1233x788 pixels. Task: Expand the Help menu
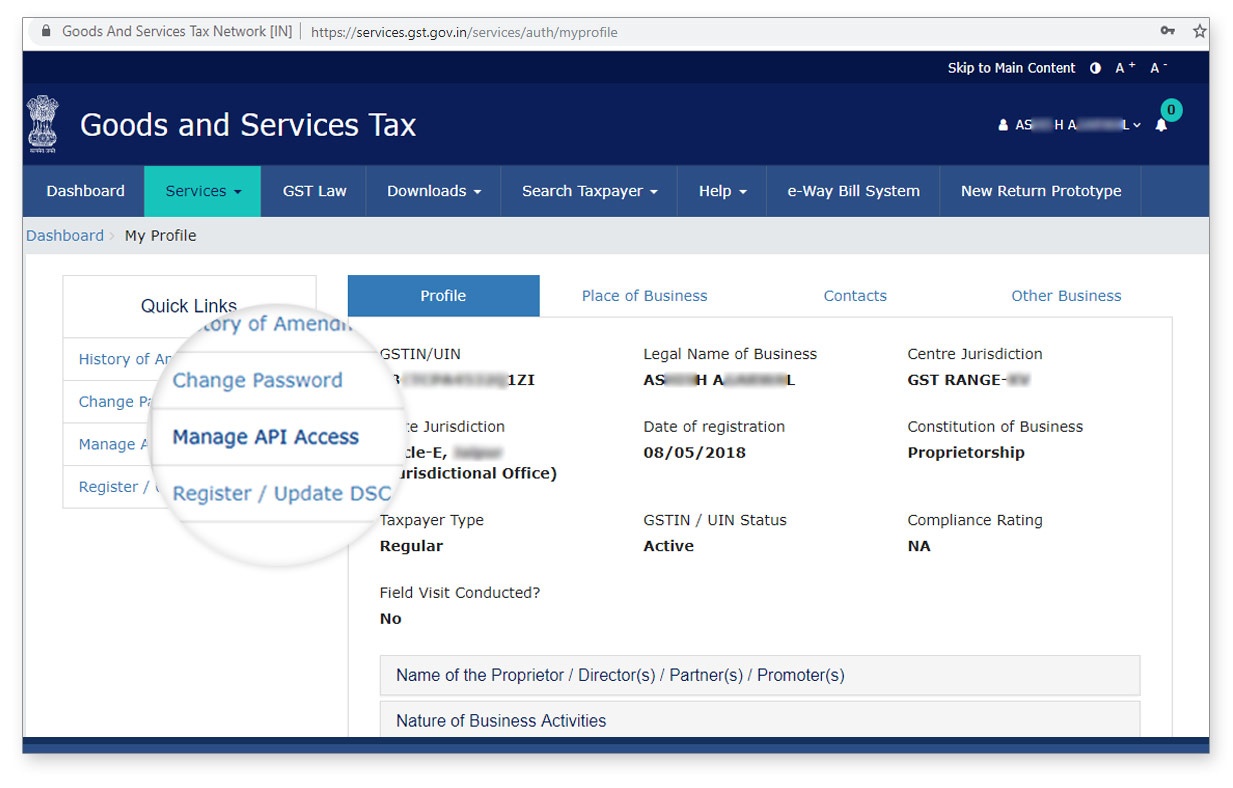tap(722, 191)
